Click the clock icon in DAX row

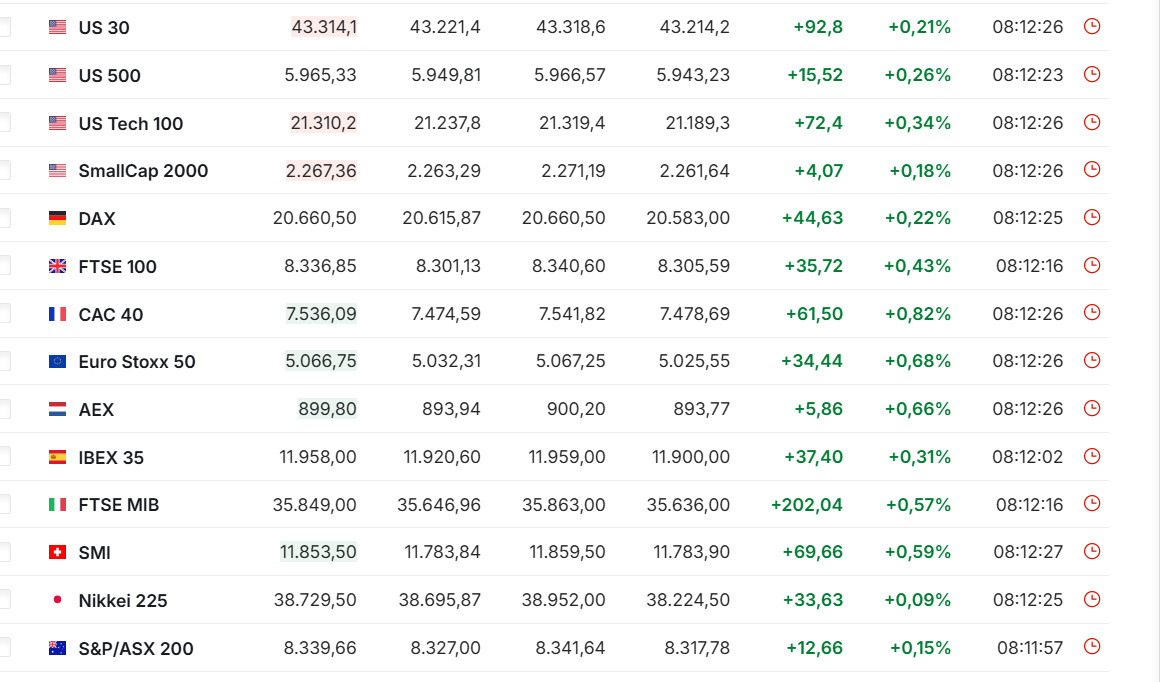pyautogui.click(x=1092, y=217)
